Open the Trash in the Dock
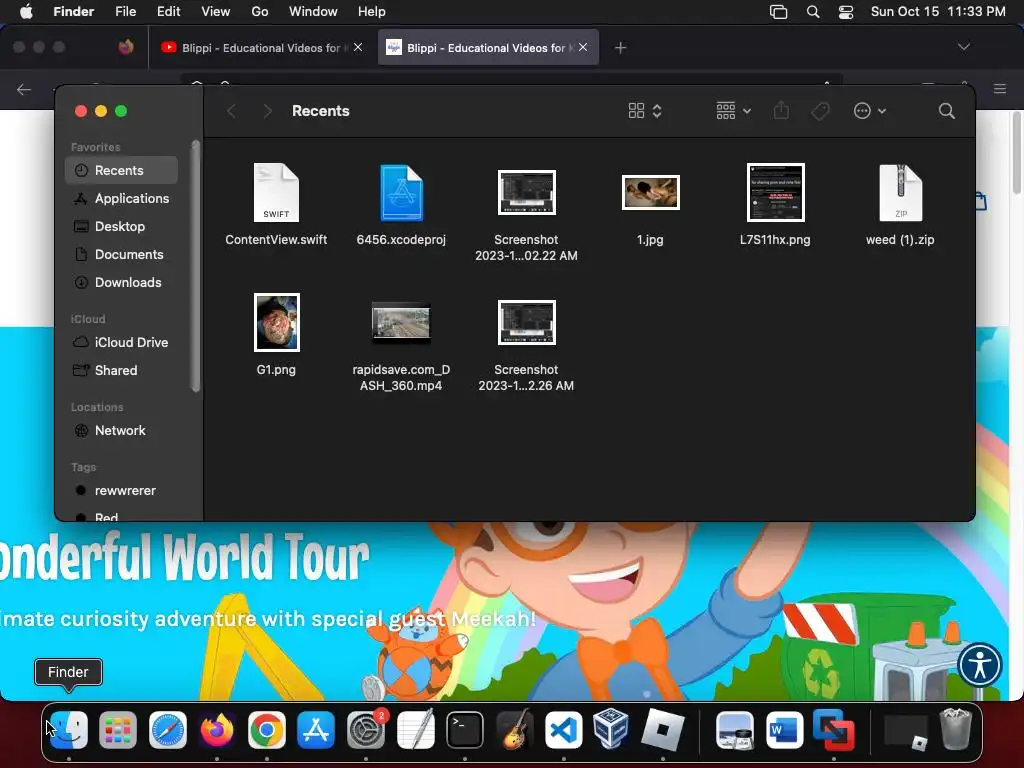Image resolution: width=1024 pixels, height=768 pixels. click(955, 729)
